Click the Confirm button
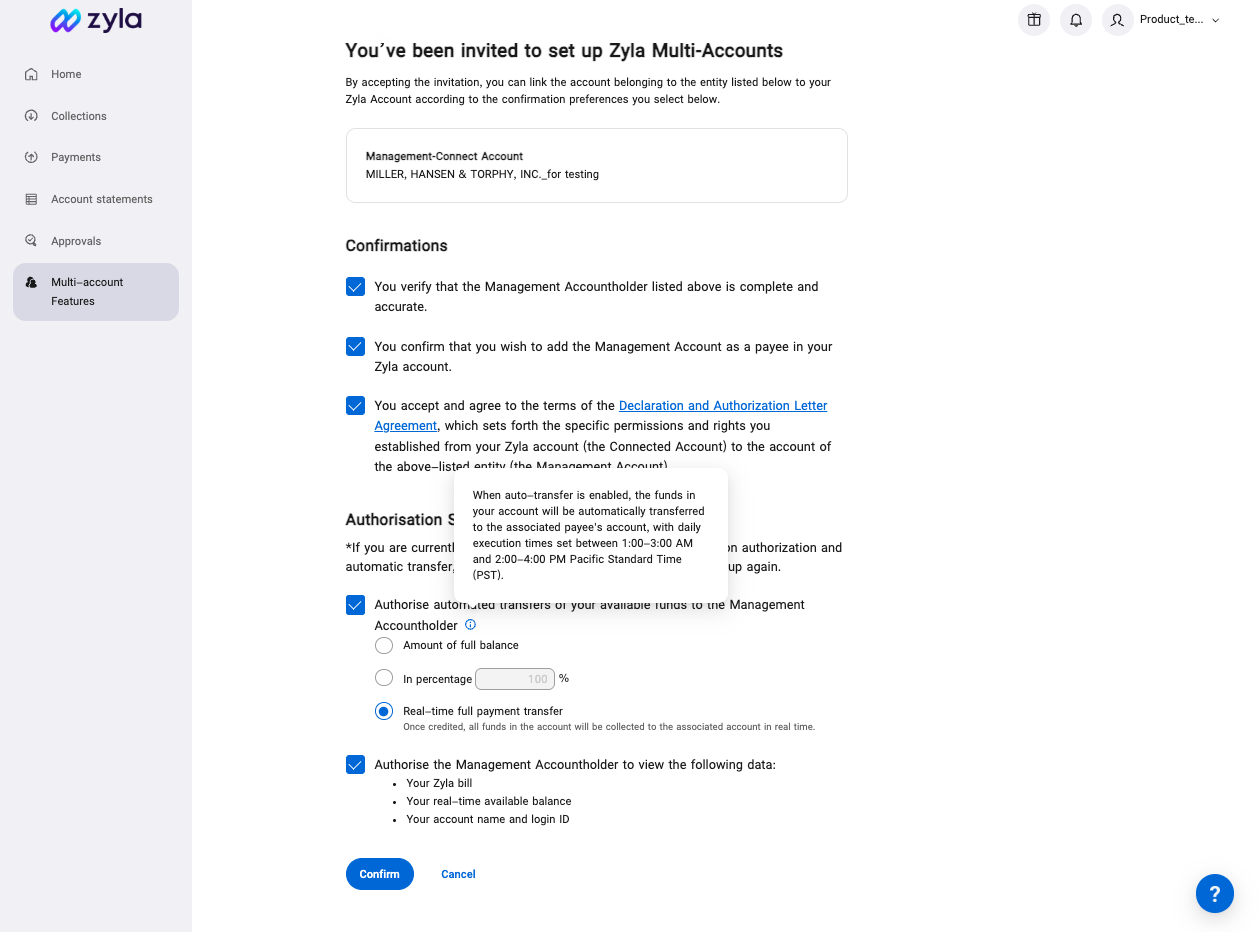1260x932 pixels. tap(380, 874)
